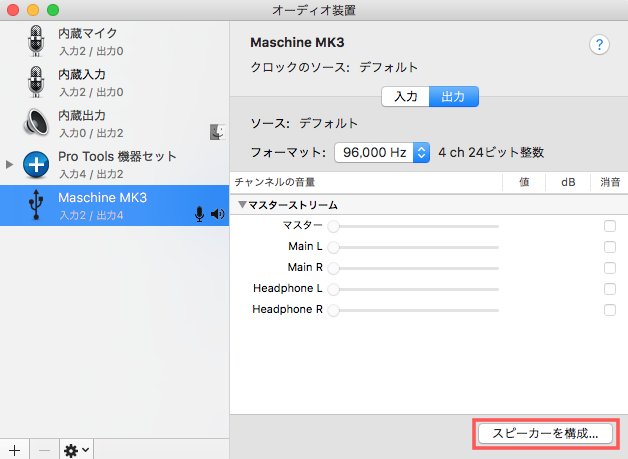Click the Main R volume slider
628x459 pixels.
413,268
